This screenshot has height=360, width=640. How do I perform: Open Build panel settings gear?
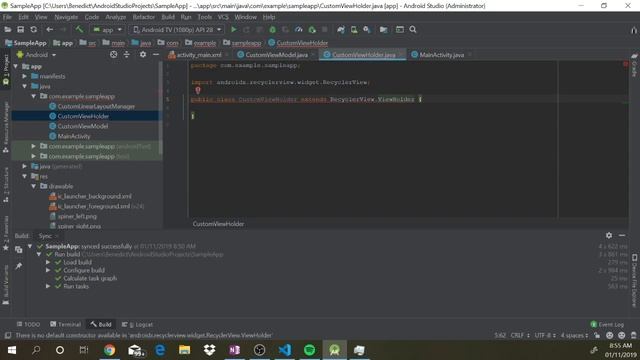click(609, 235)
